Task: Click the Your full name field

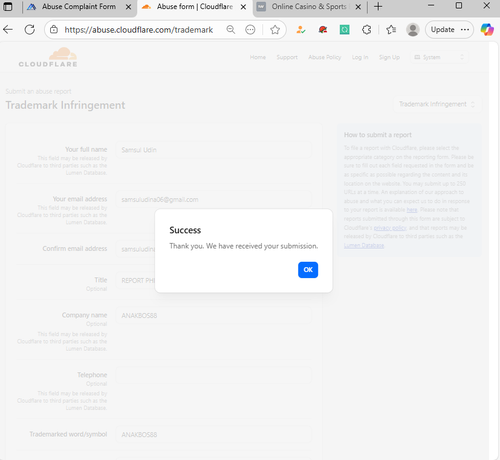Action: click(214, 150)
